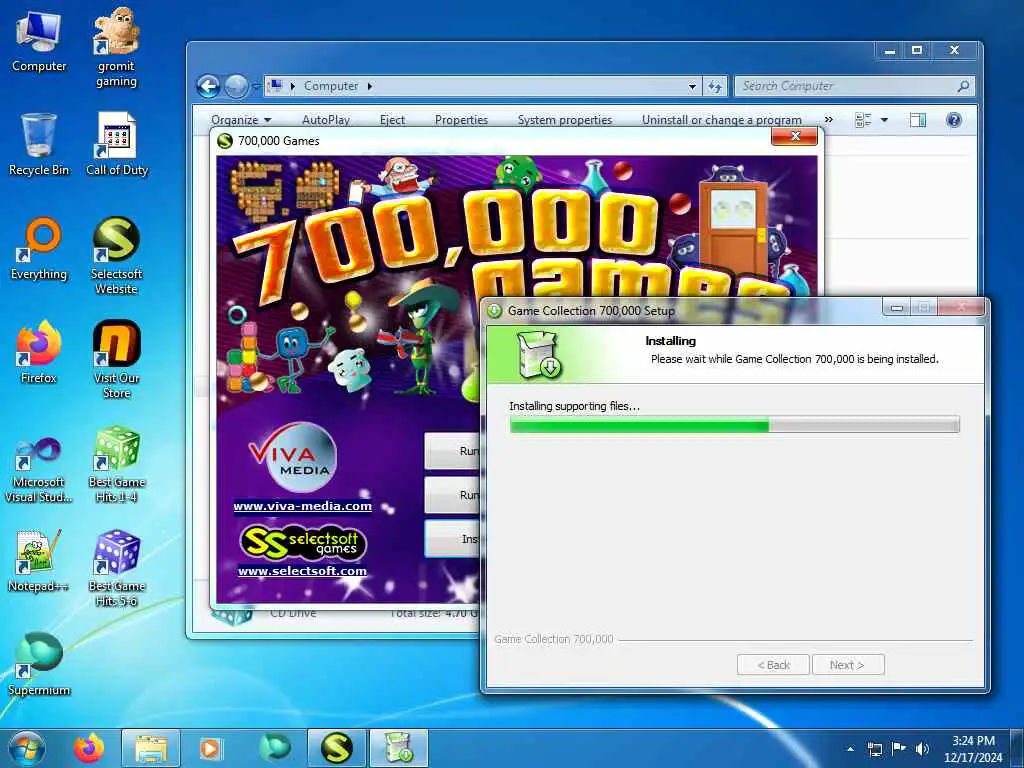The width and height of the screenshot is (1024, 768).
Task: Click the second Run button in launcher
Action: [x=452, y=495]
